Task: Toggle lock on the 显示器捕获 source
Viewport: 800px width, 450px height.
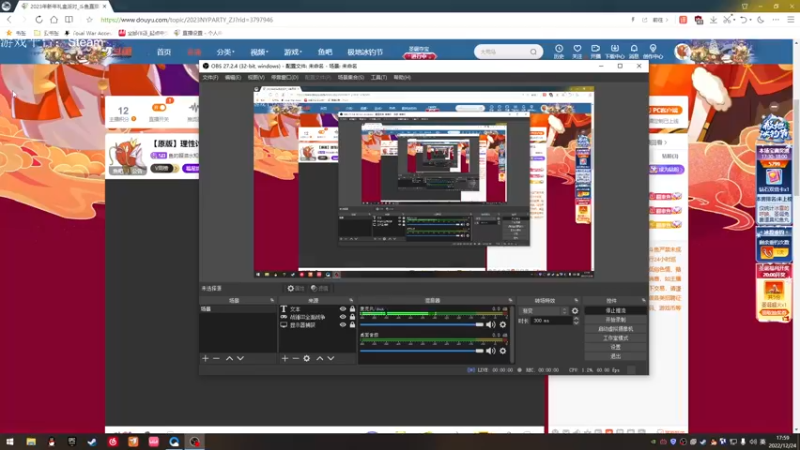Action: 353,325
